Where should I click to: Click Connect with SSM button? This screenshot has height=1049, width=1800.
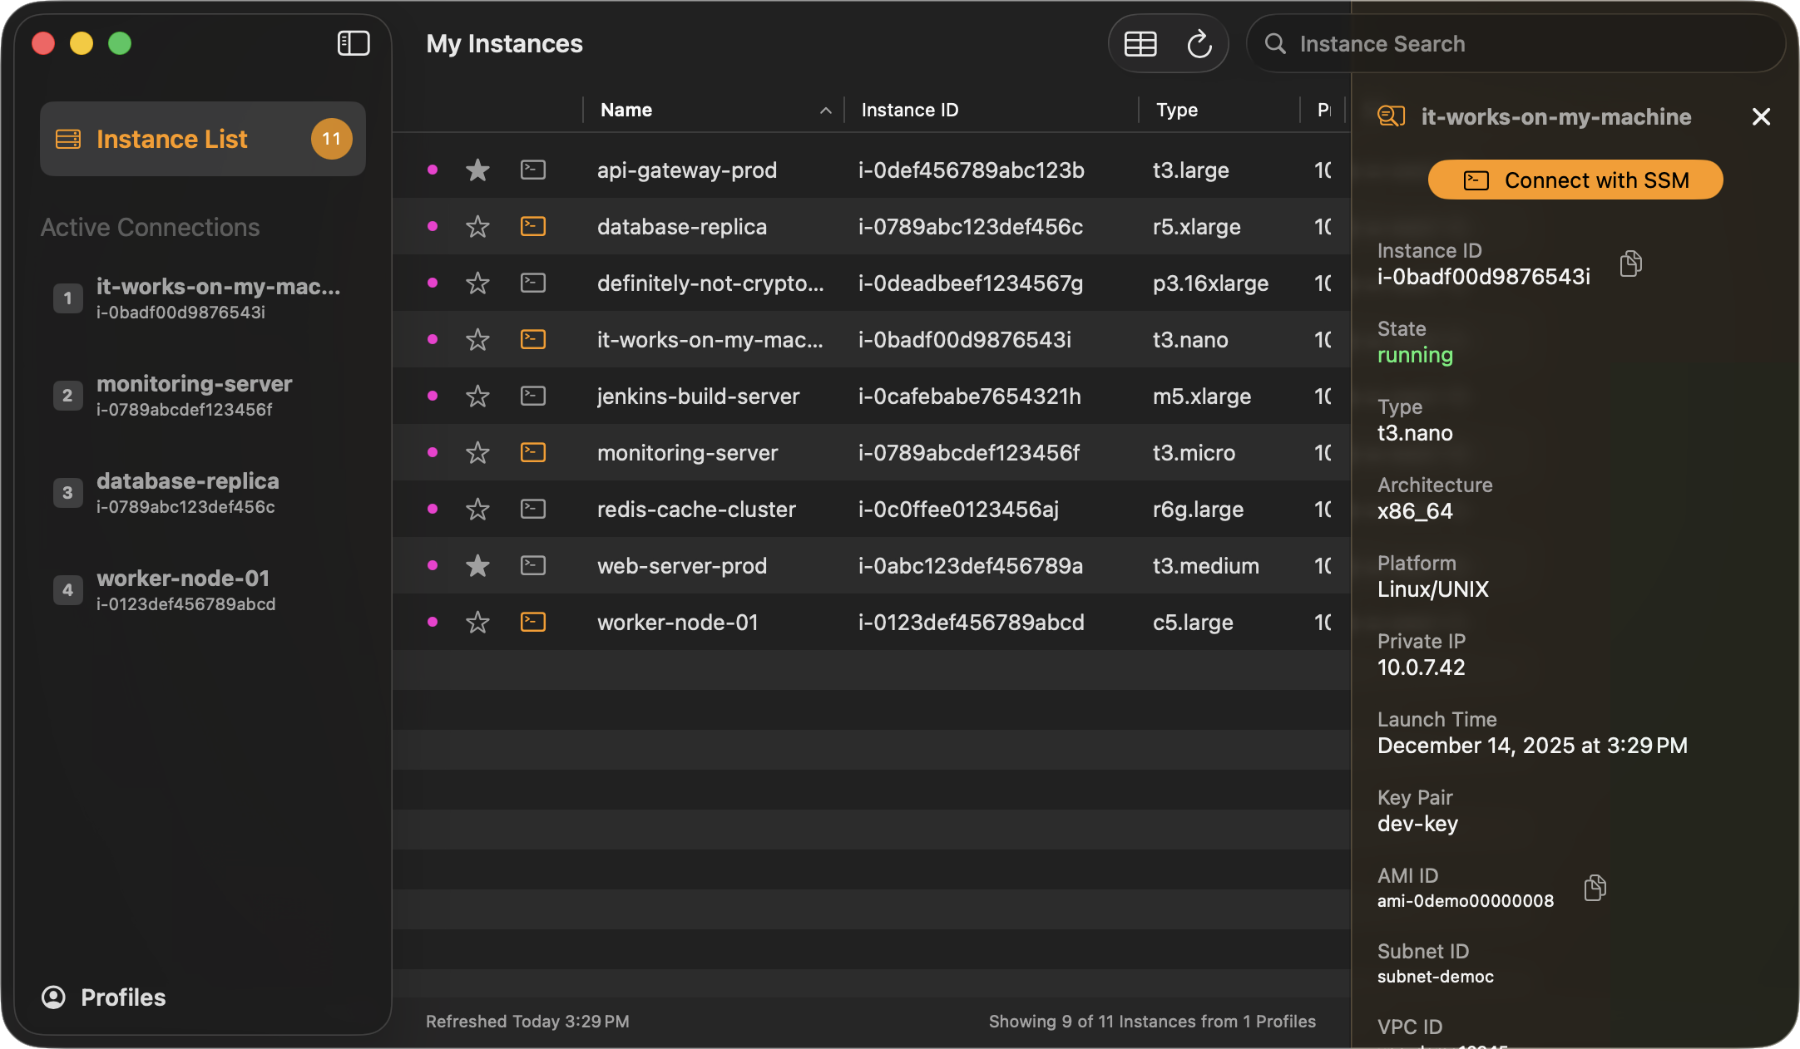[1575, 180]
